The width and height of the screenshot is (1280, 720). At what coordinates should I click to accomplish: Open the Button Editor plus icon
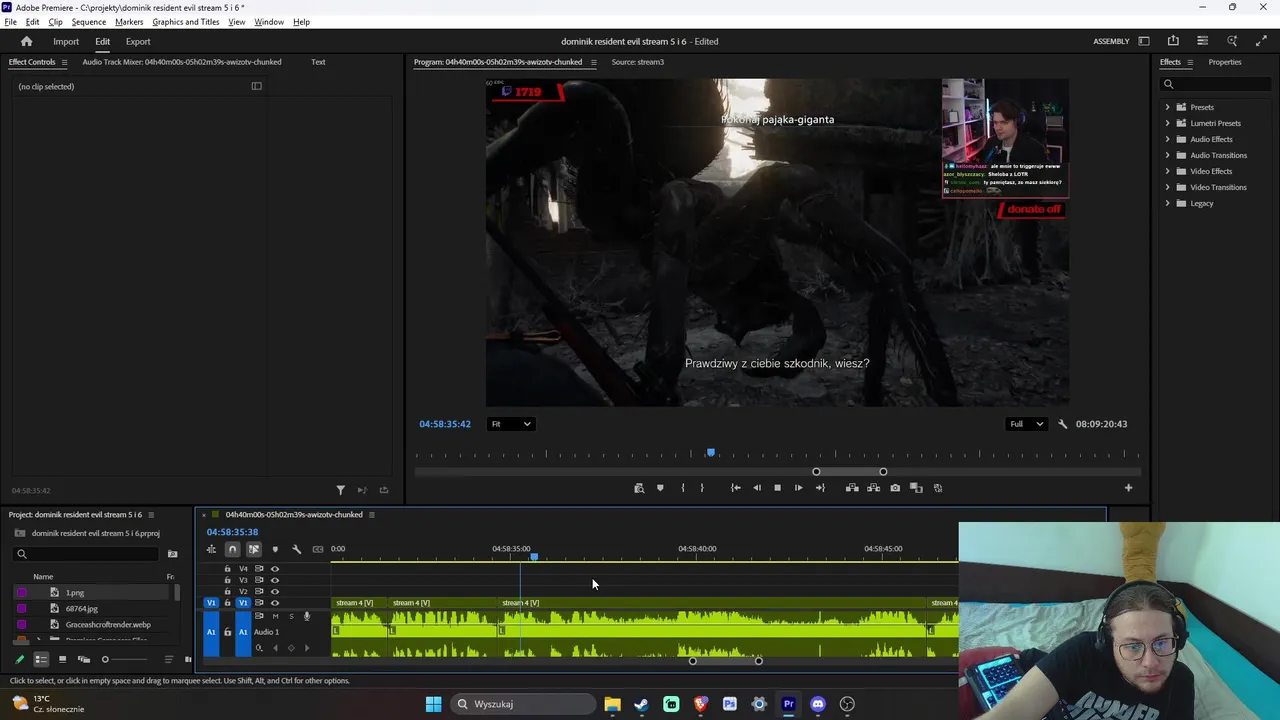(x=1128, y=488)
